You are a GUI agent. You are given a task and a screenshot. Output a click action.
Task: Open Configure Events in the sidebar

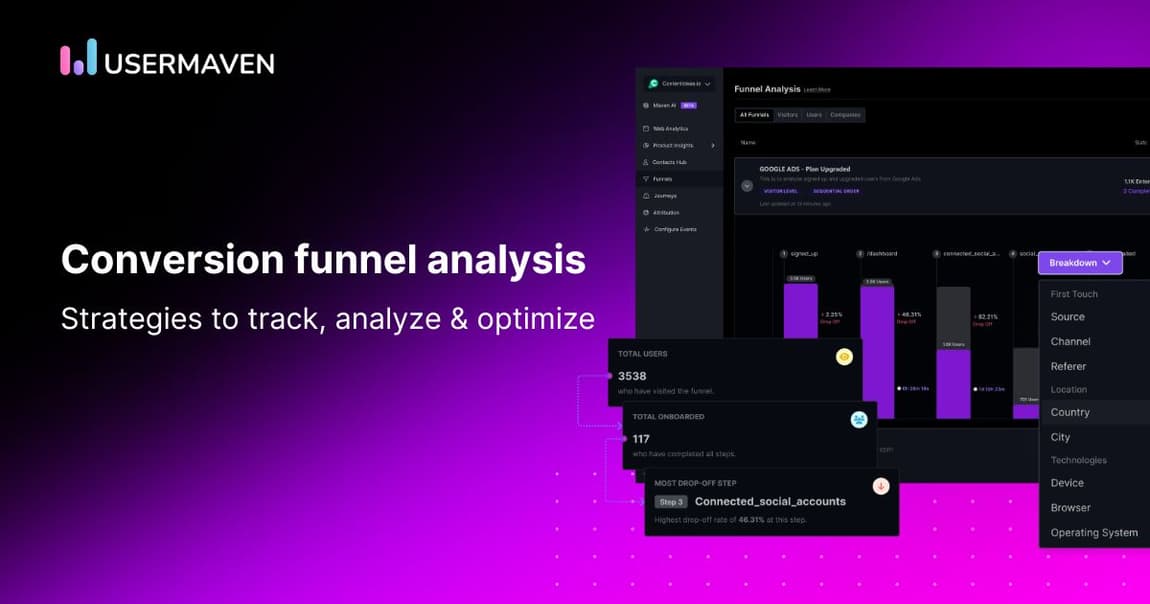672,229
